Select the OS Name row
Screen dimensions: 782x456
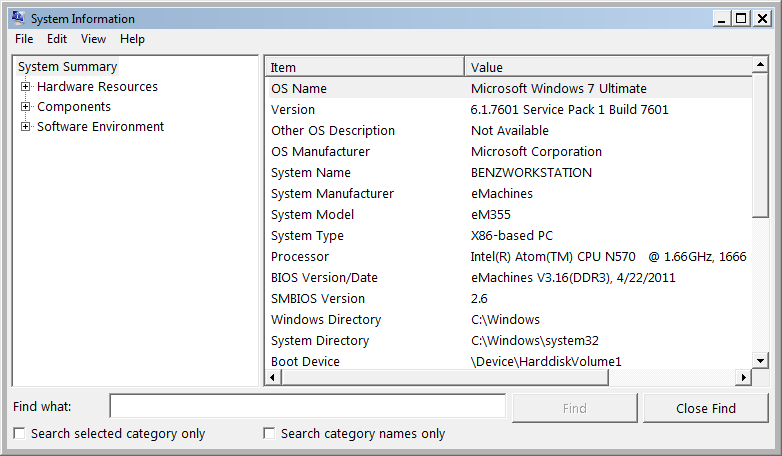click(x=509, y=88)
